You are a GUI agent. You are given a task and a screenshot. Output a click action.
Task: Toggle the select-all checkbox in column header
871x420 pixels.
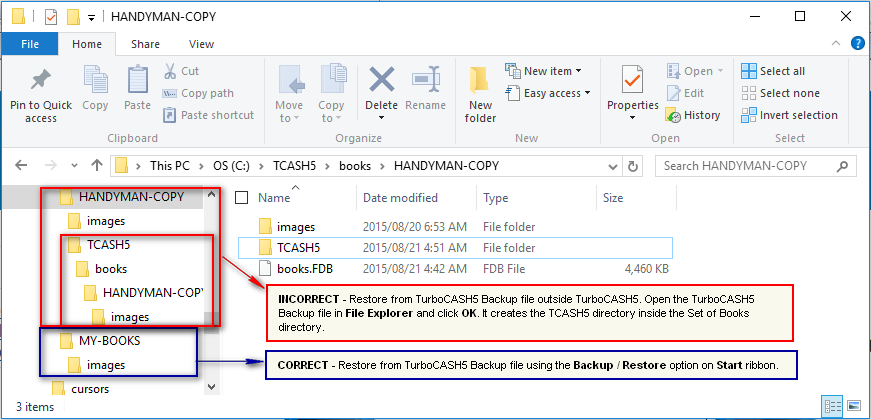coord(241,198)
